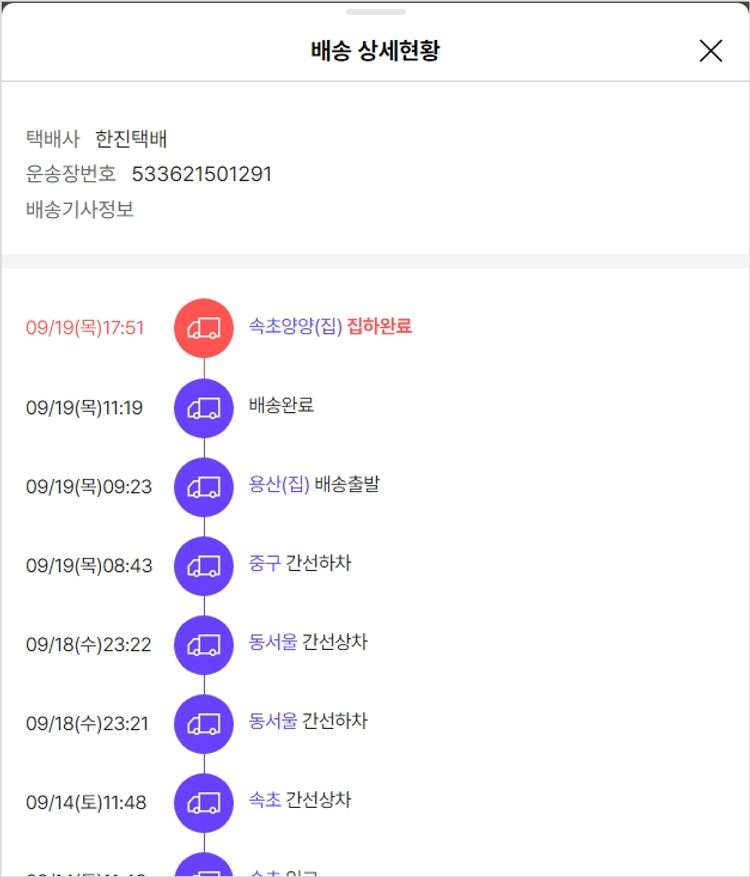Click the truck icon for 동서울 간선하차

[204, 724]
